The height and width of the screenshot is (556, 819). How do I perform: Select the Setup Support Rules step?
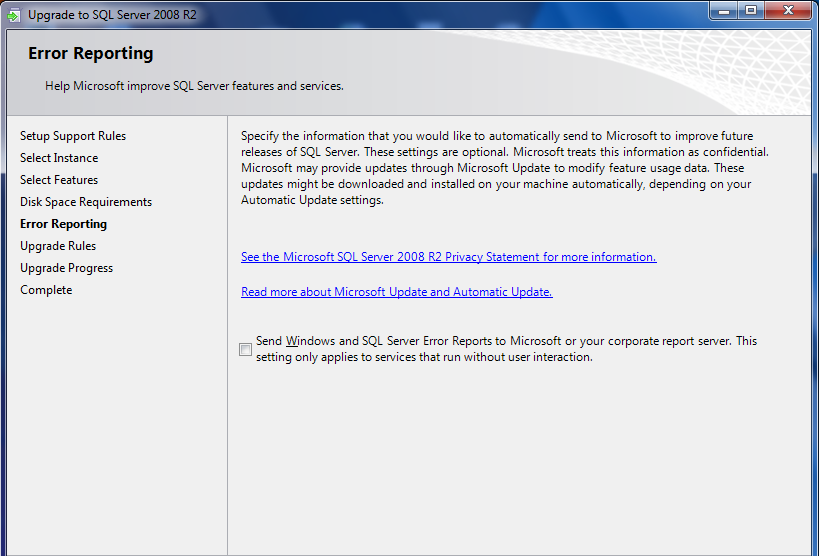(x=73, y=136)
